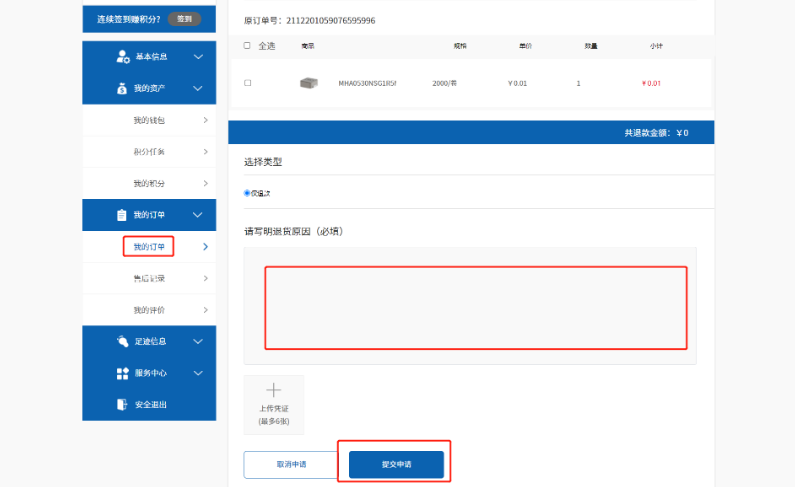Click the 基本信息 user icon
This screenshot has height=487, width=795.
coord(123,57)
